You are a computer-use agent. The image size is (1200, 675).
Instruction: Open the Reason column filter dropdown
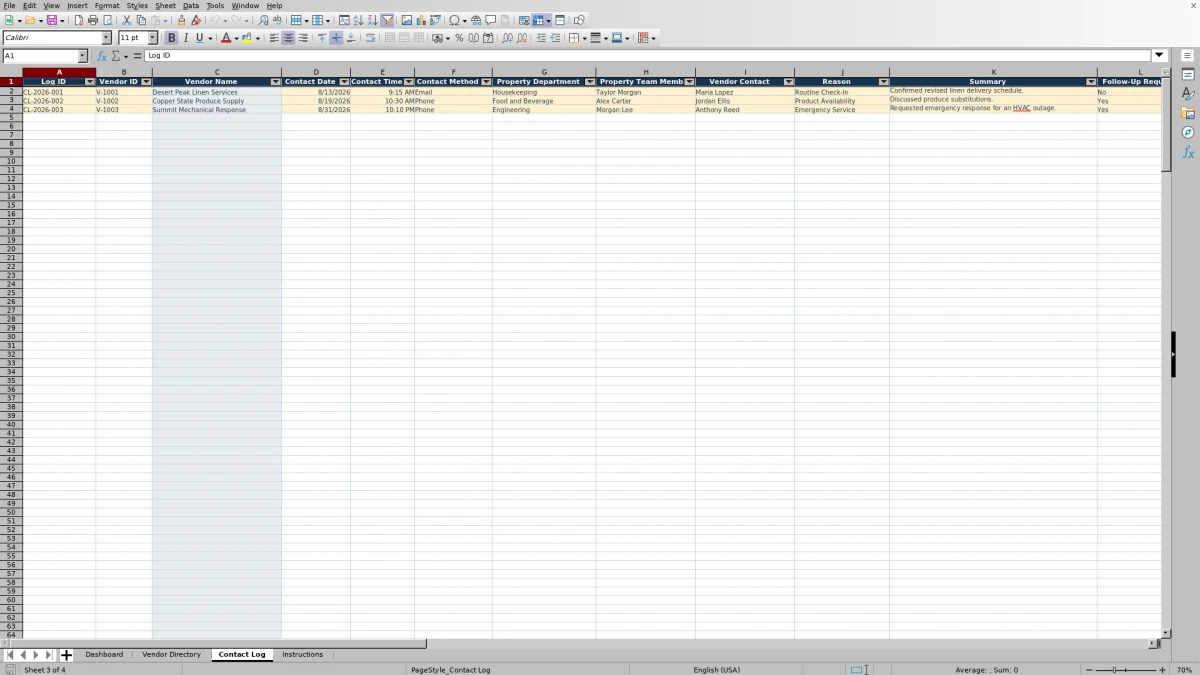[x=883, y=82]
